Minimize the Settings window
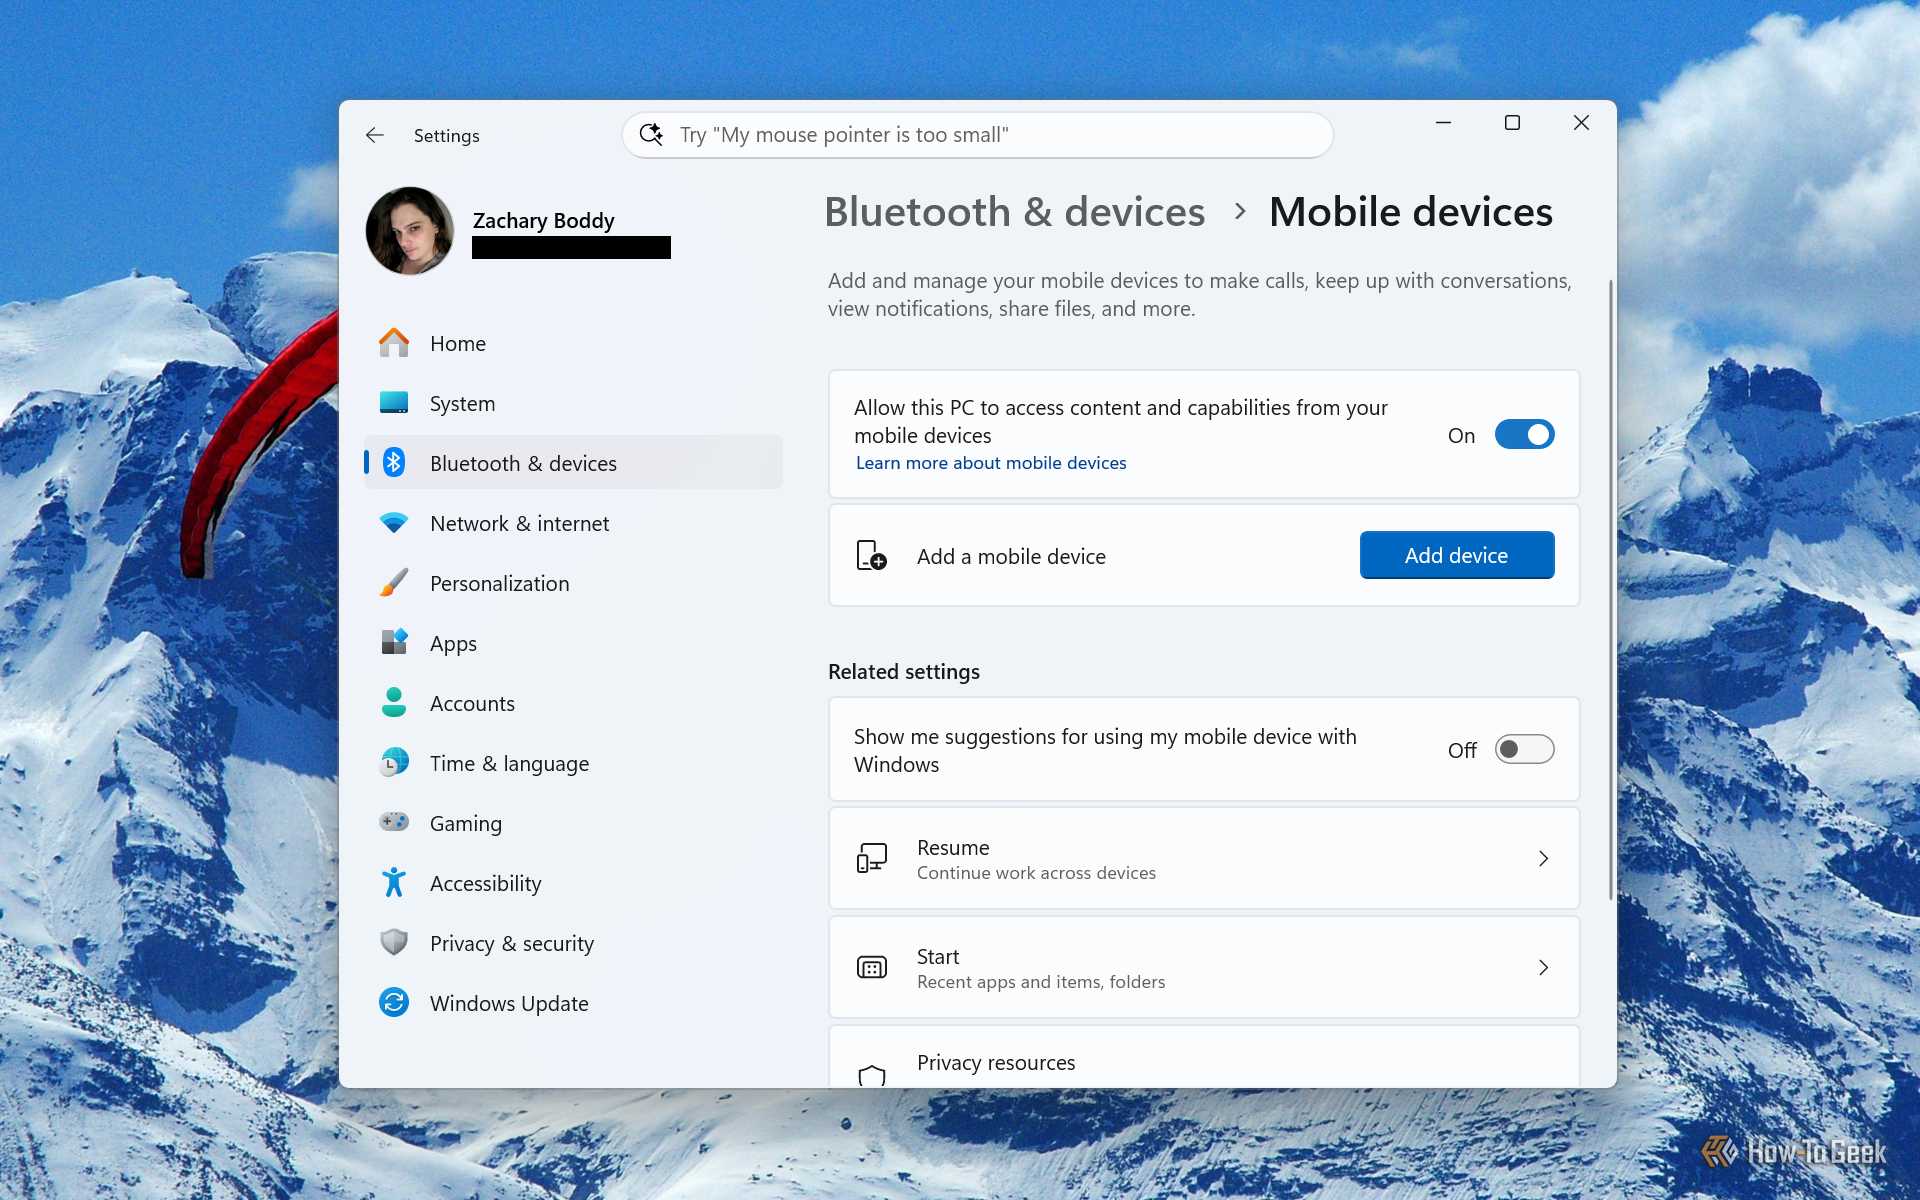1920x1200 pixels. pyautogui.click(x=1443, y=123)
